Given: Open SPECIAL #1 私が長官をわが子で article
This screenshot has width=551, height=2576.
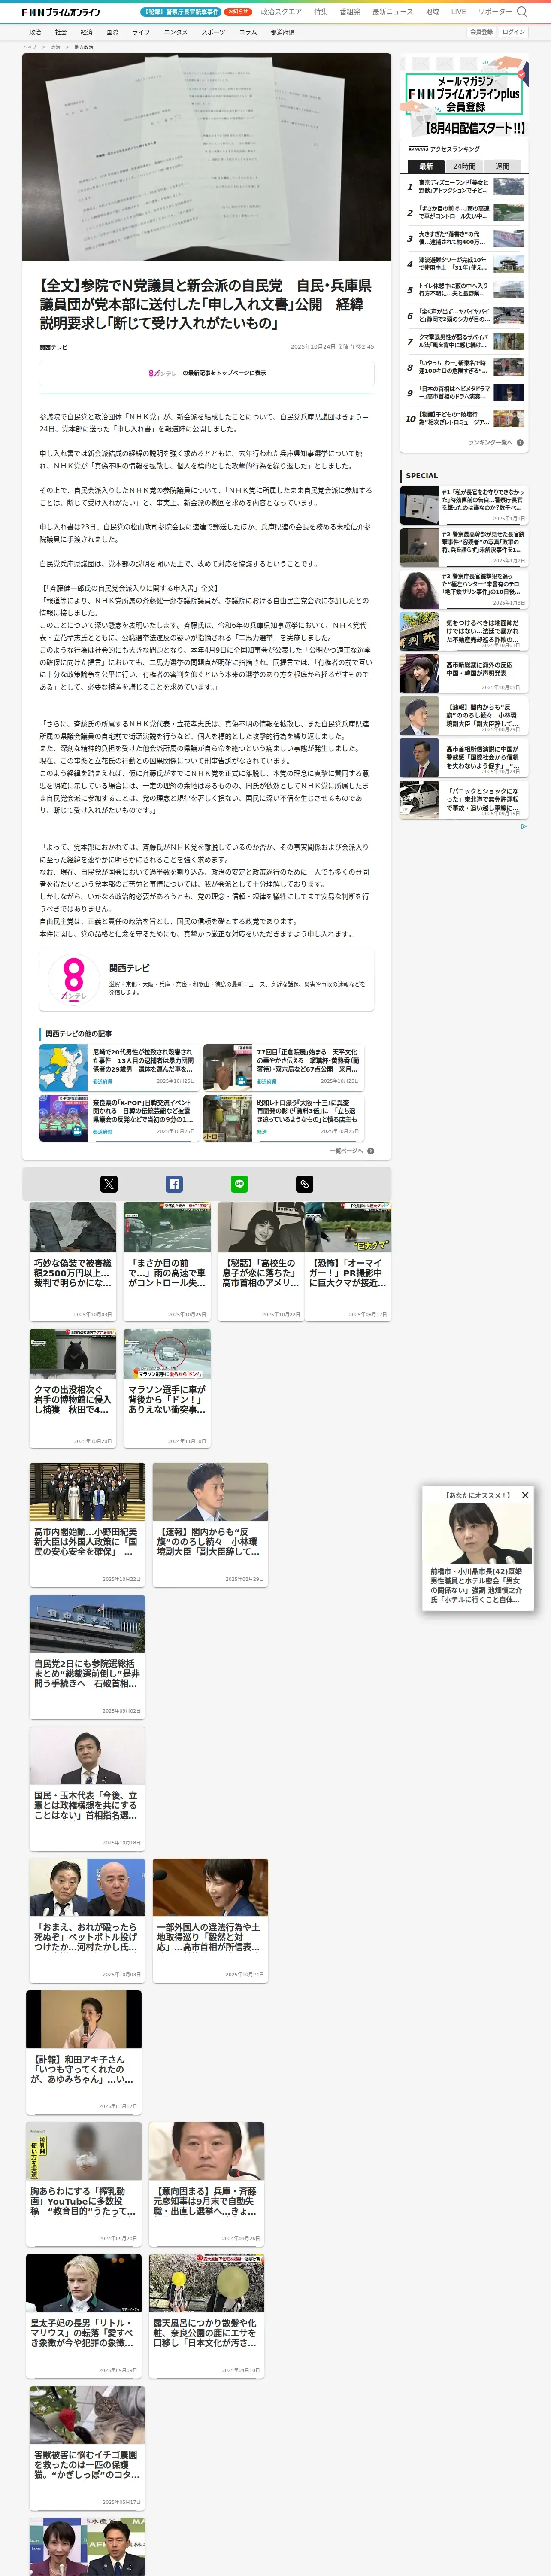Looking at the screenshot, I should (464, 505).
